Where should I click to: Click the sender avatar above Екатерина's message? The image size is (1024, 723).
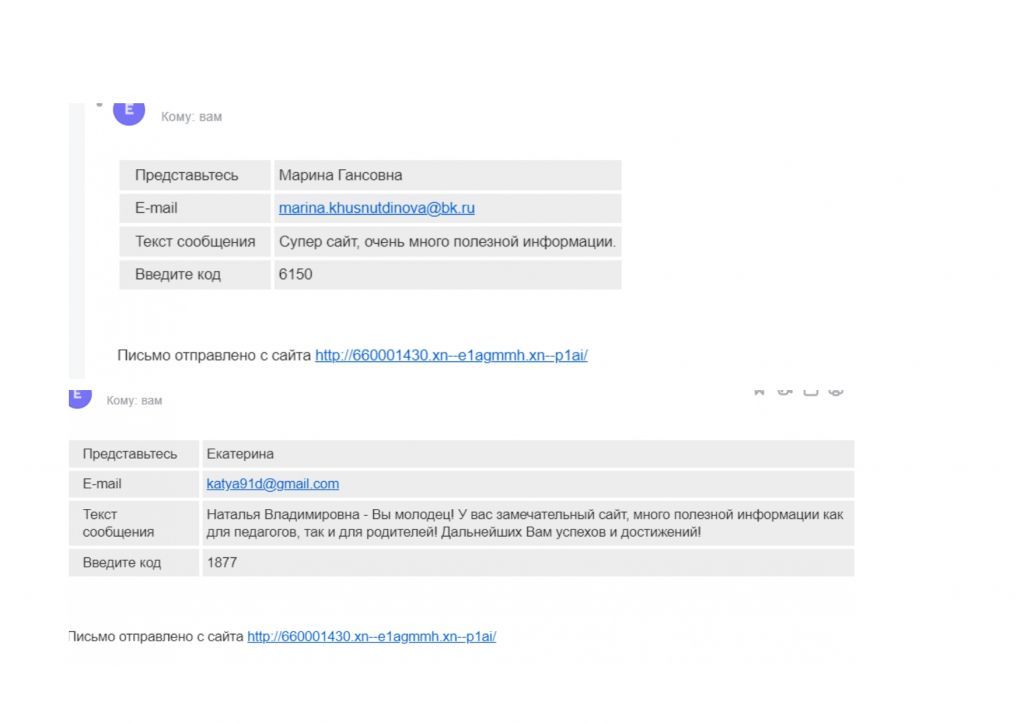(x=79, y=396)
